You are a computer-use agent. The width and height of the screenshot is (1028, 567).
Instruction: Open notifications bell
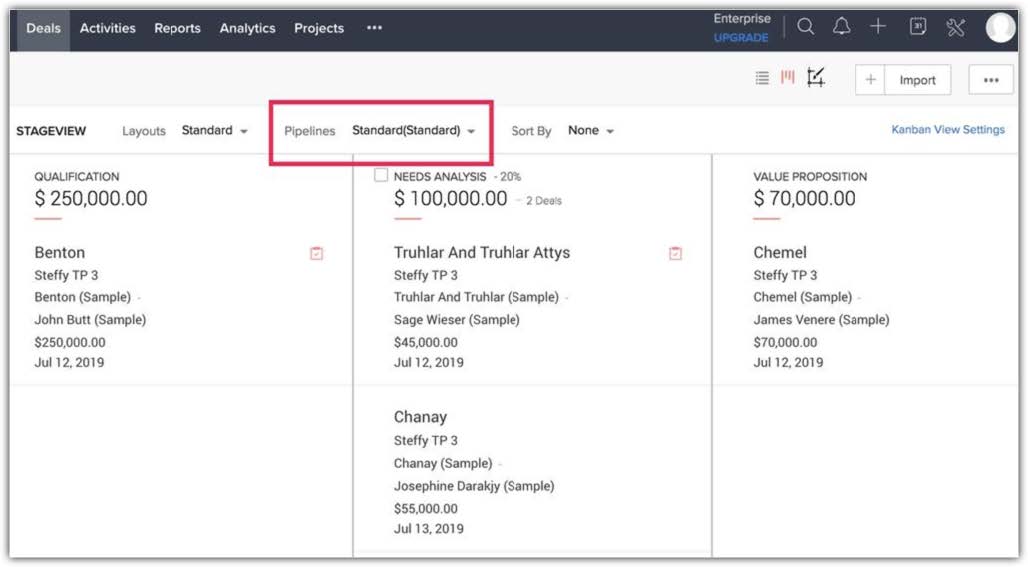[842, 28]
